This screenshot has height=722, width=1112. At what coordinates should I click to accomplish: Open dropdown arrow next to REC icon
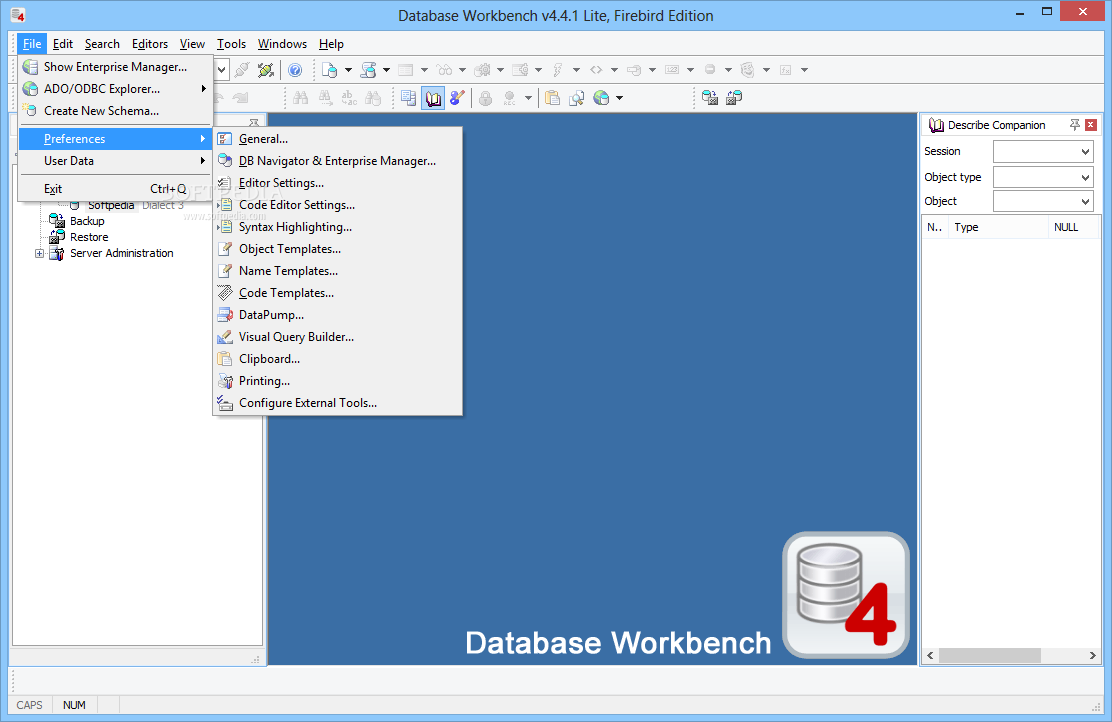[528, 98]
